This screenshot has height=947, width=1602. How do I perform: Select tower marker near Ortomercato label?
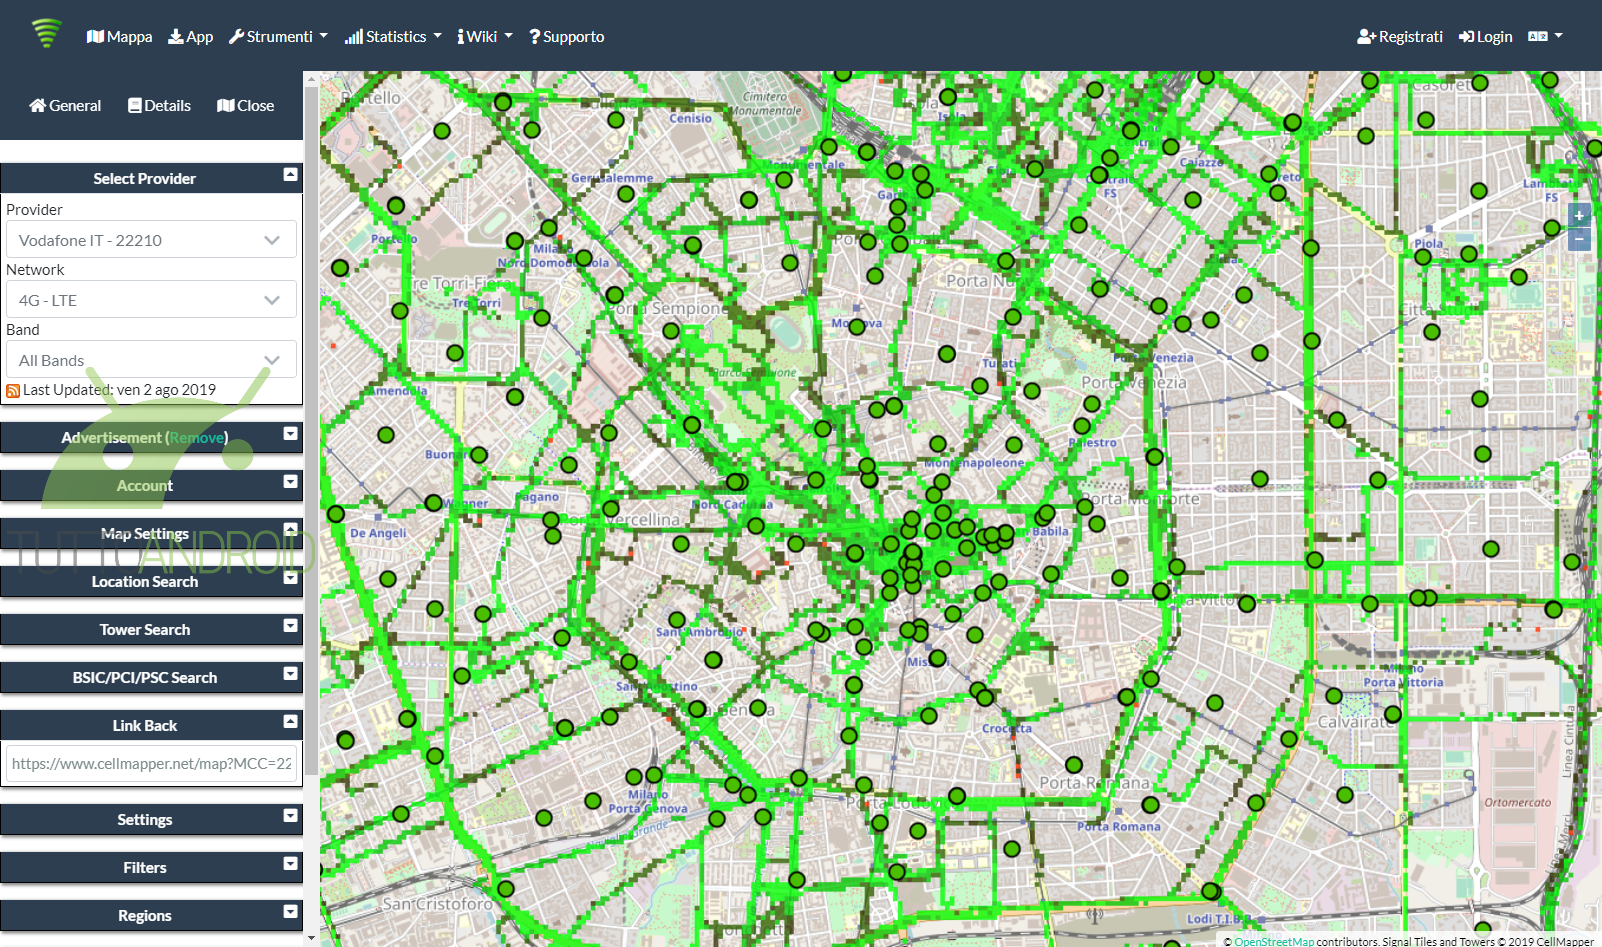point(1345,795)
